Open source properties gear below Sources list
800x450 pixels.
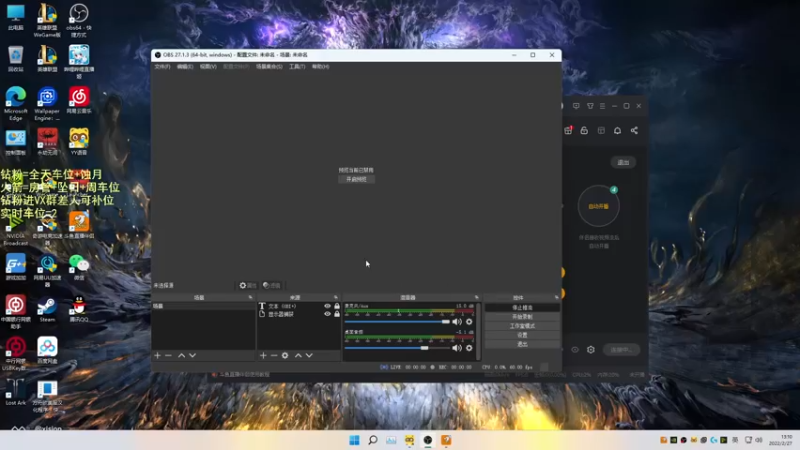(x=285, y=355)
